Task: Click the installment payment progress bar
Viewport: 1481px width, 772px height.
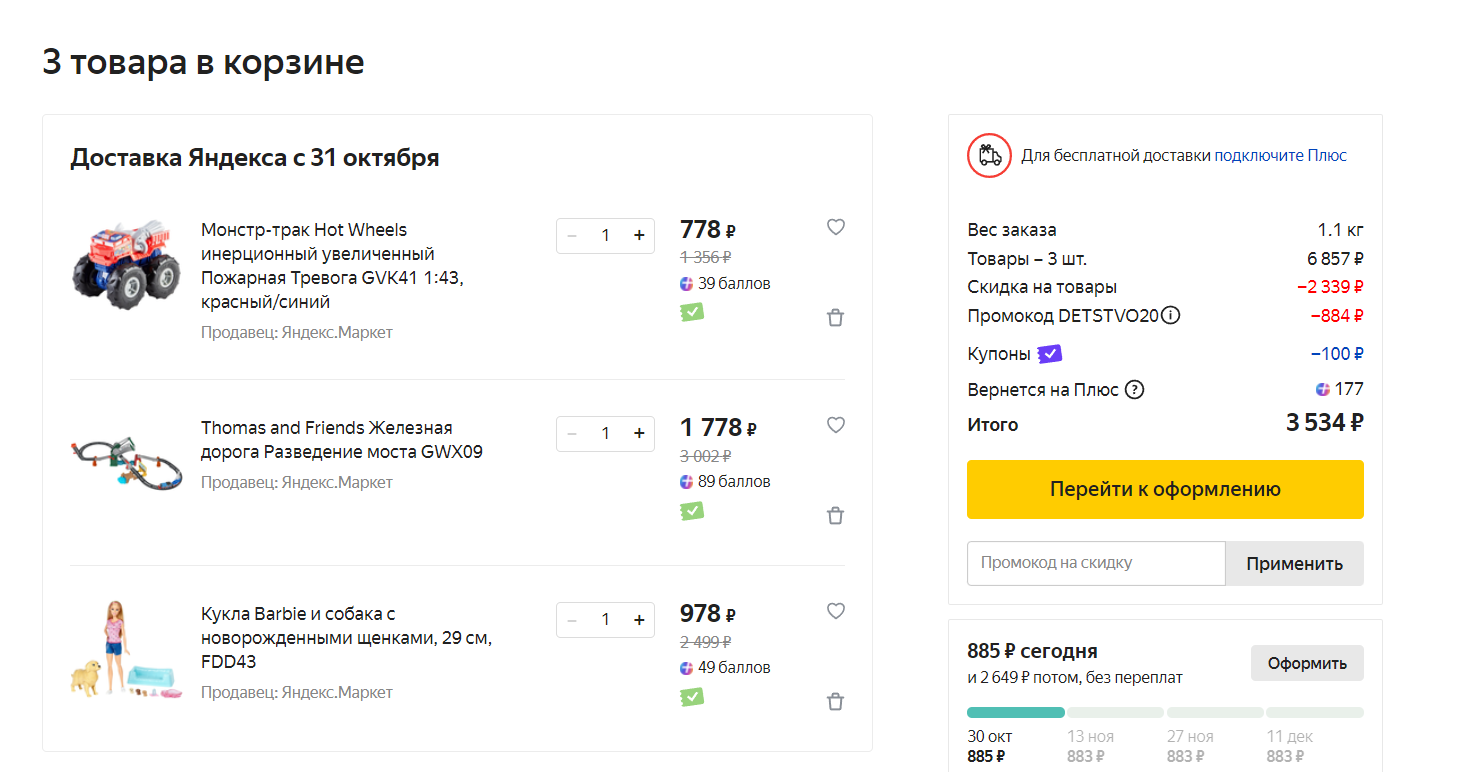Action: (x=1165, y=713)
